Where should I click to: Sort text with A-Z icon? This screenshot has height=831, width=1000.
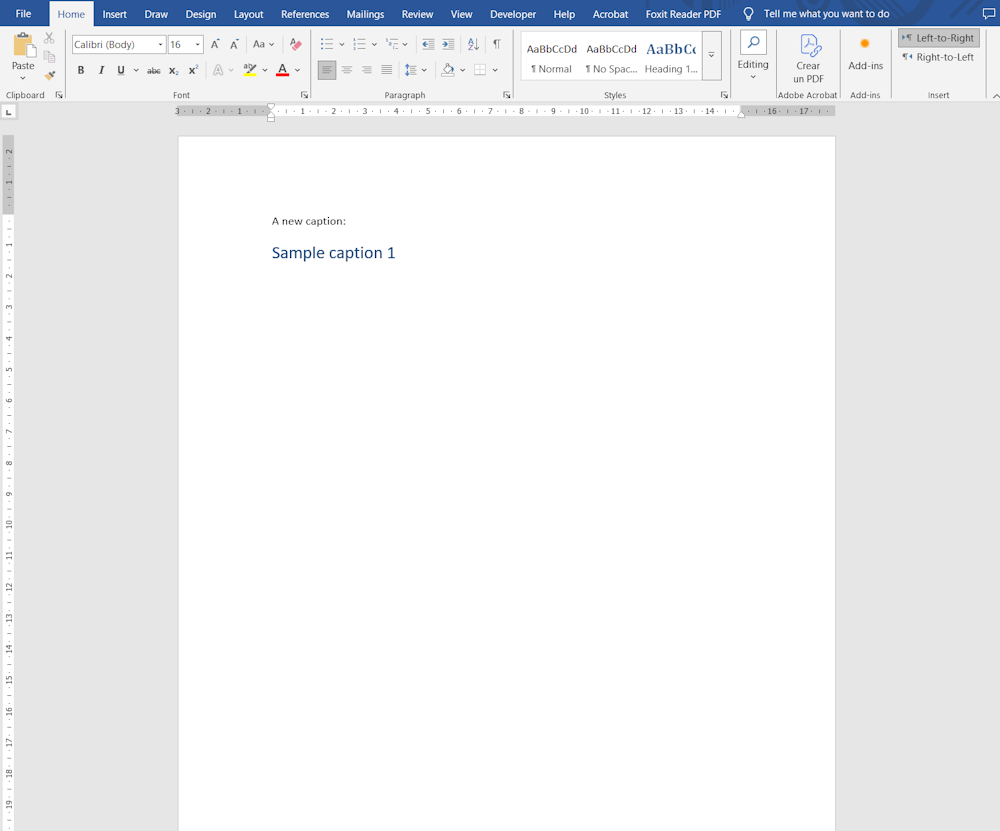pyautogui.click(x=473, y=44)
